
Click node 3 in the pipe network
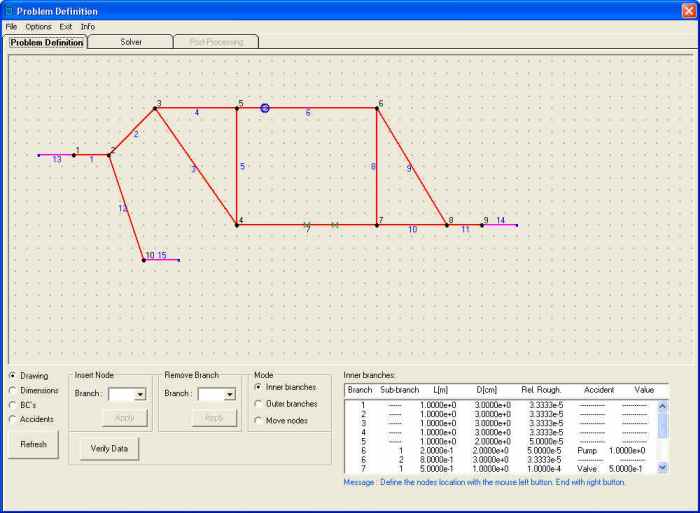coord(155,107)
